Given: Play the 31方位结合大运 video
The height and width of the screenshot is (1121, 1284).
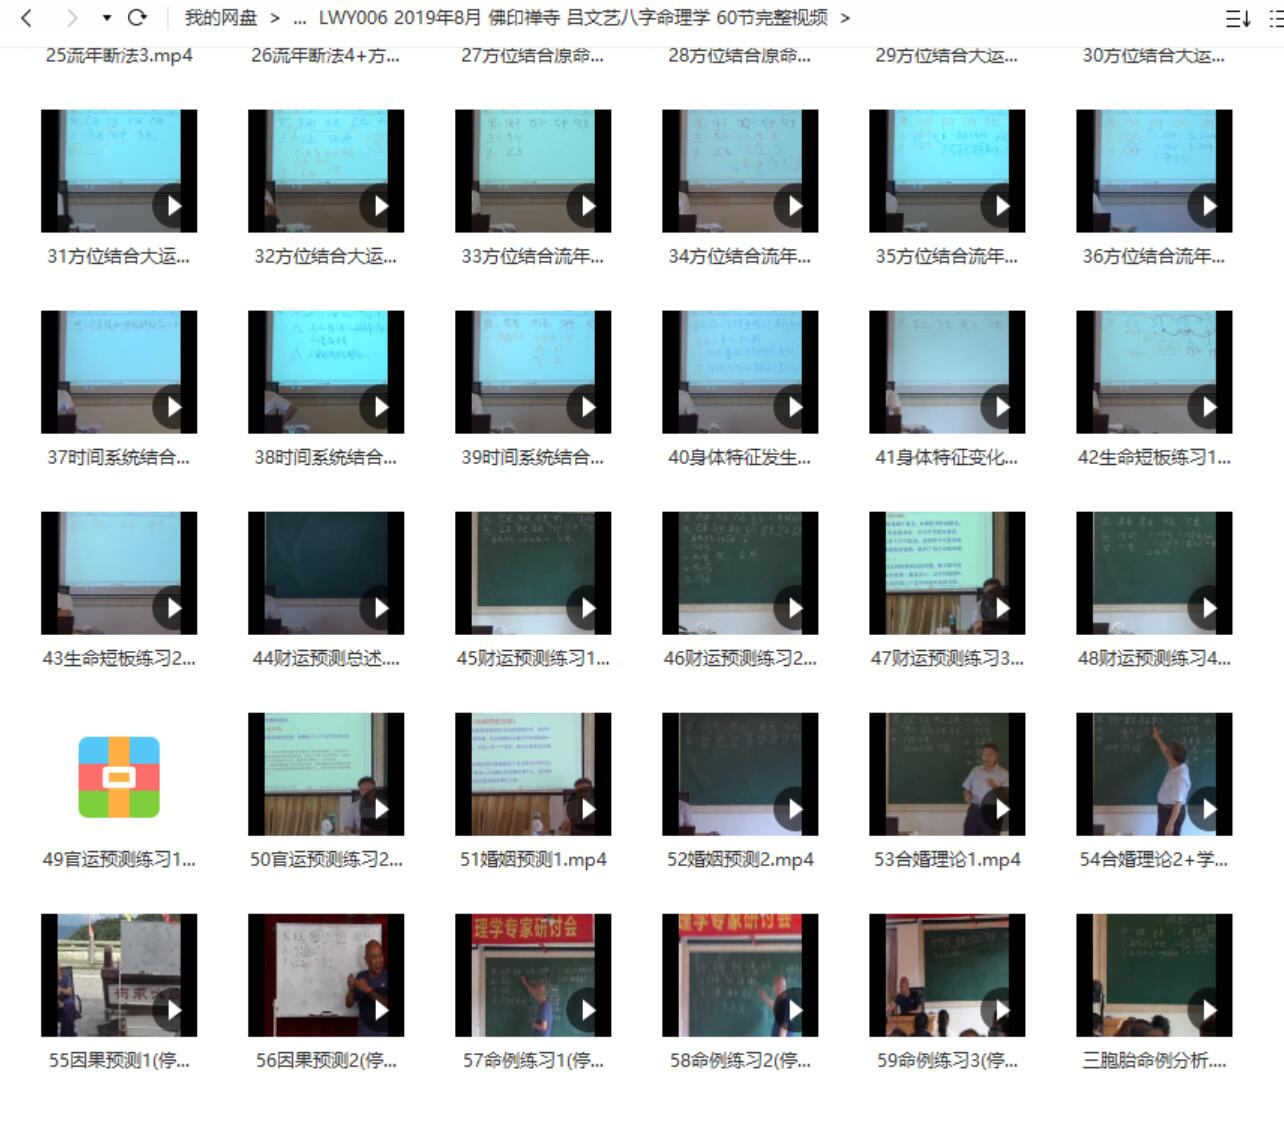Looking at the screenshot, I should click(174, 206).
